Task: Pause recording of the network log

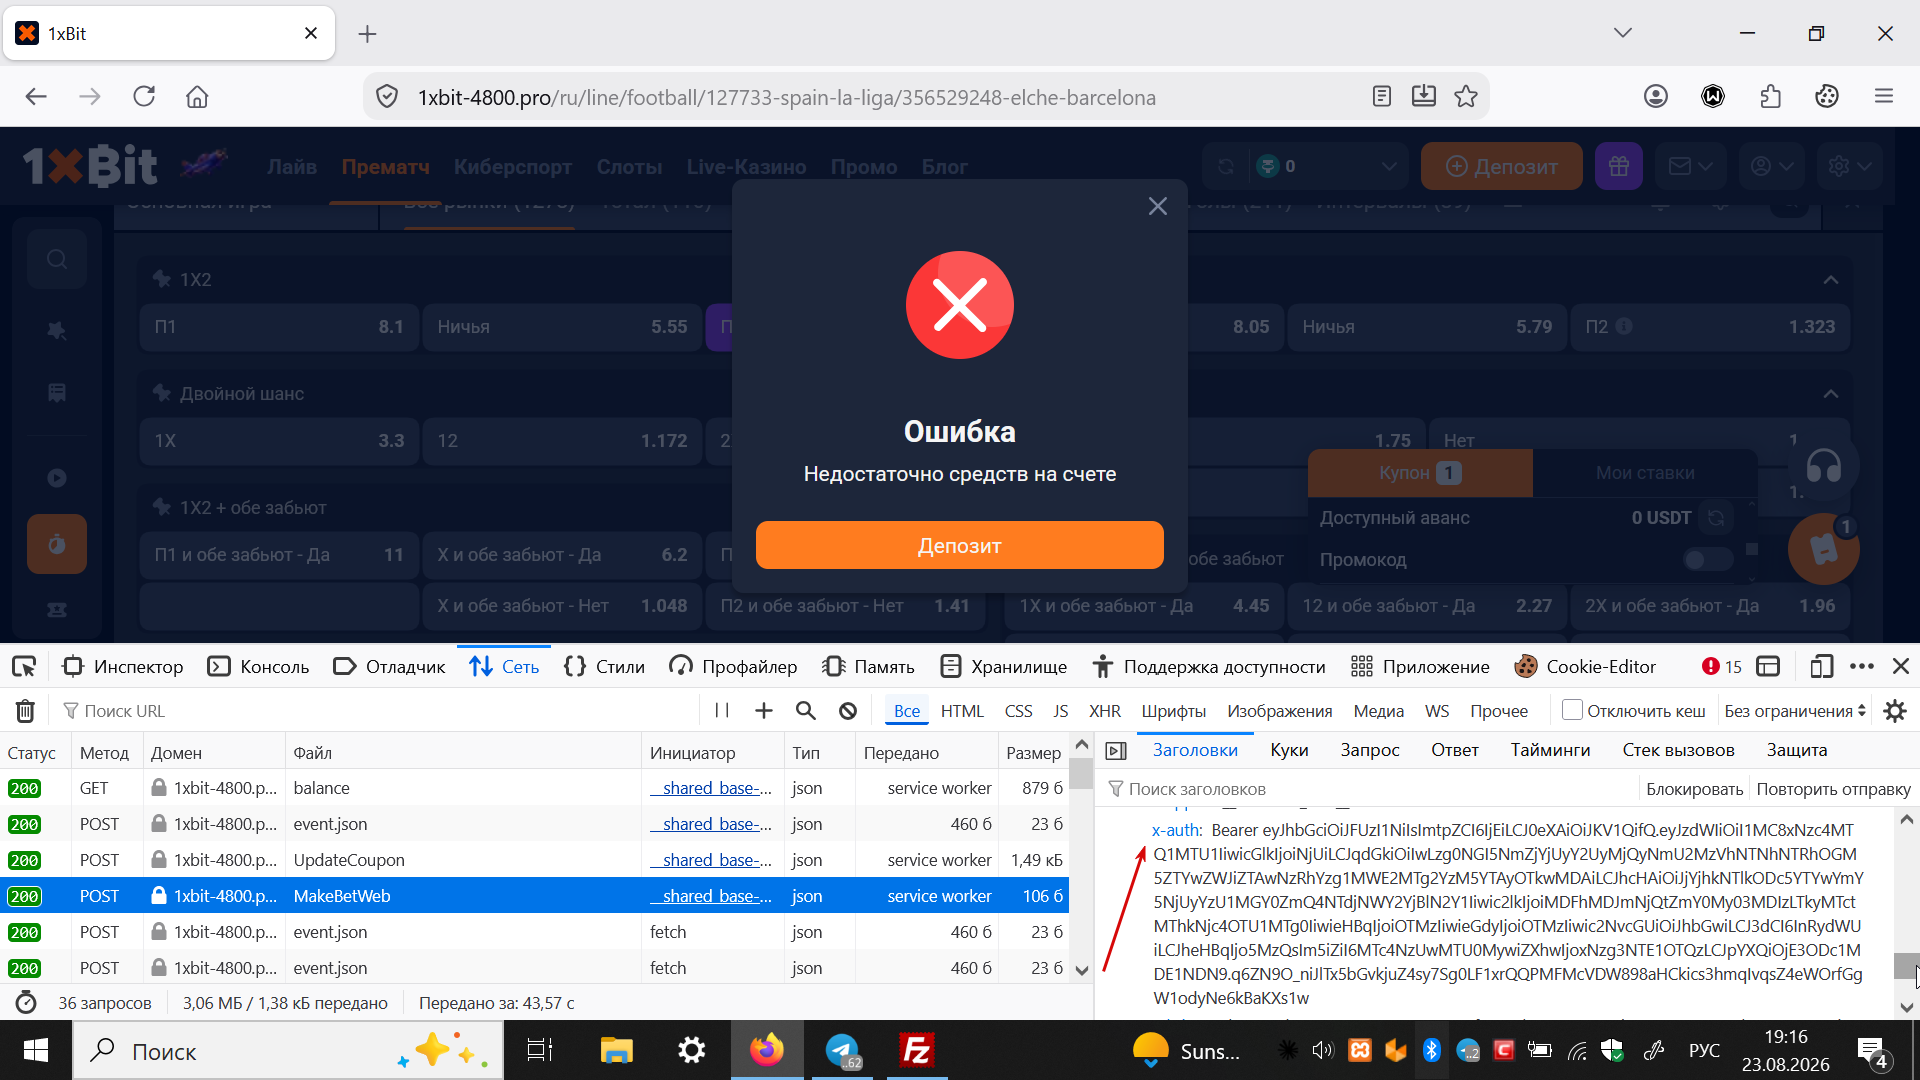Action: 722,711
